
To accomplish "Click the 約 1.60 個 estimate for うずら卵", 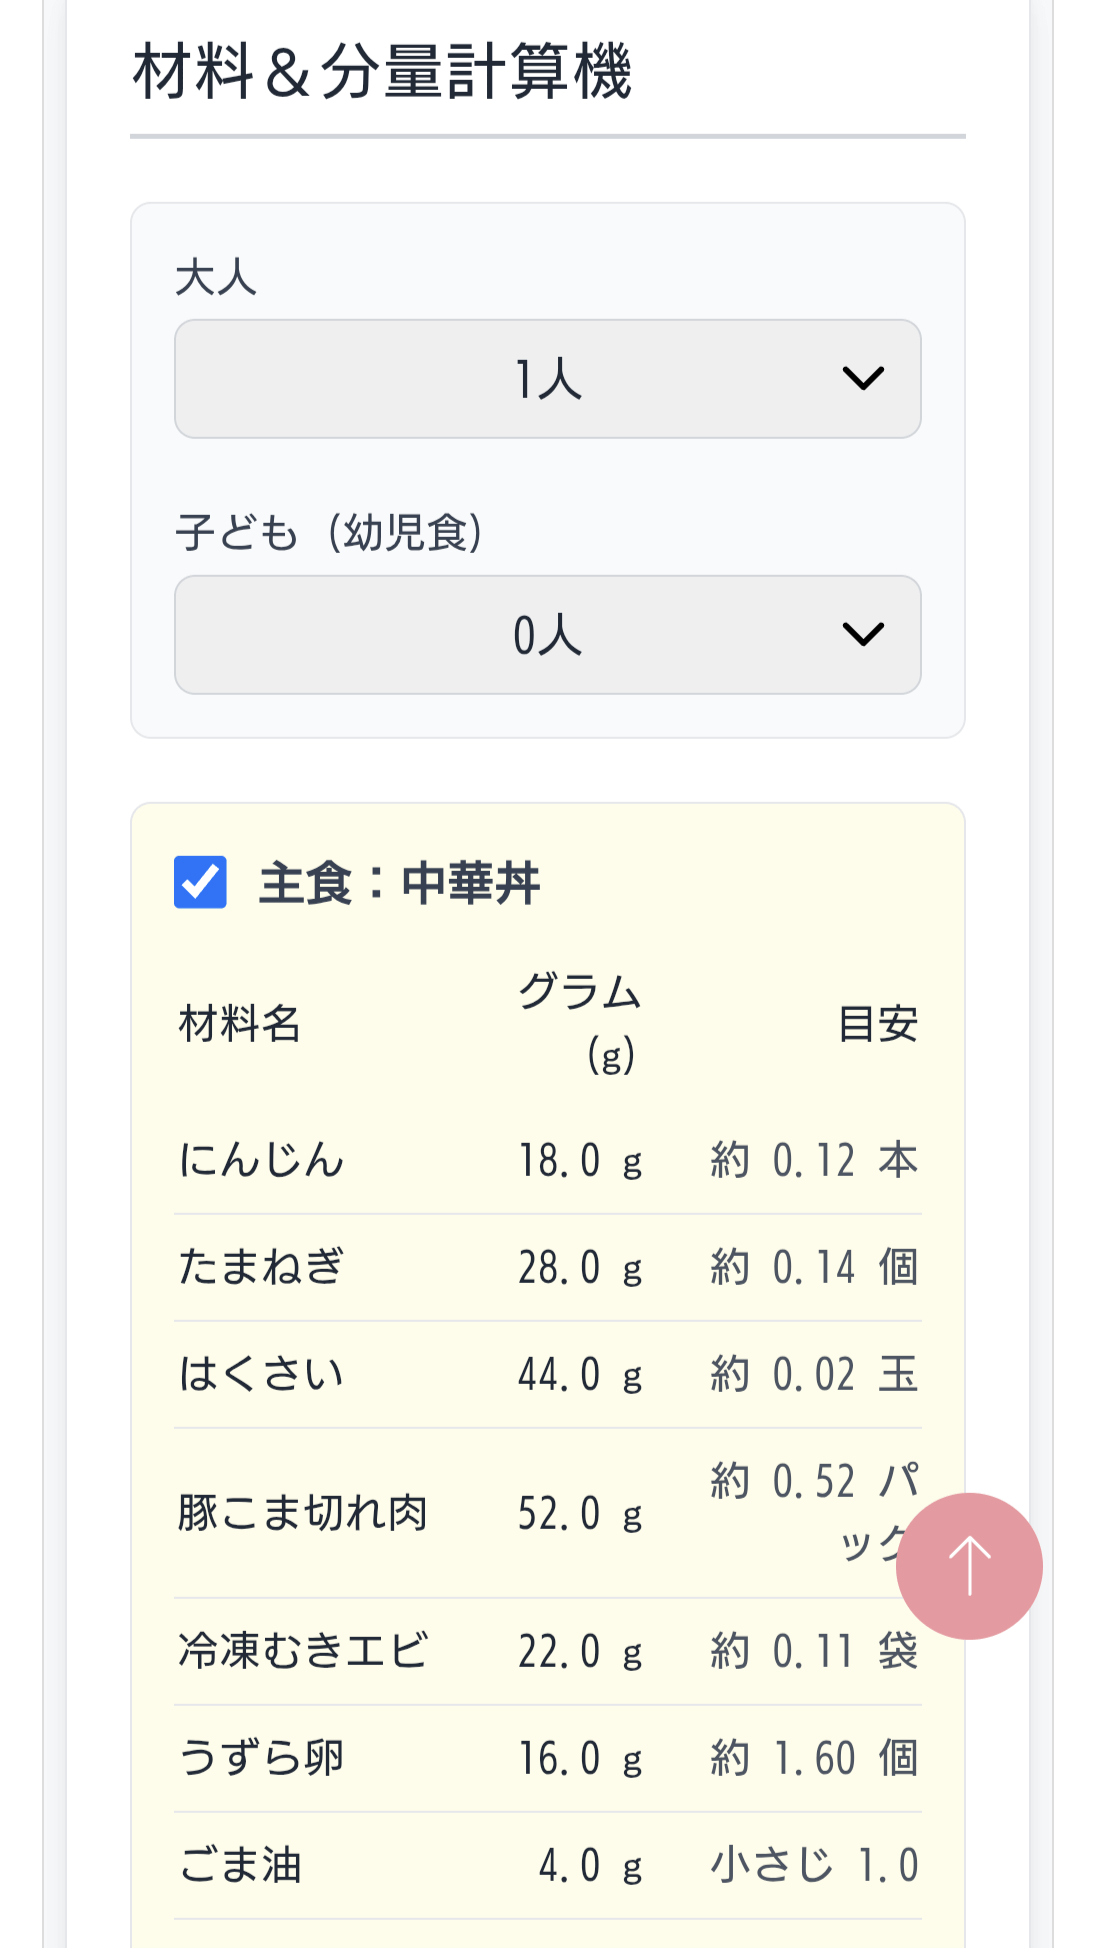I will click(814, 1758).
